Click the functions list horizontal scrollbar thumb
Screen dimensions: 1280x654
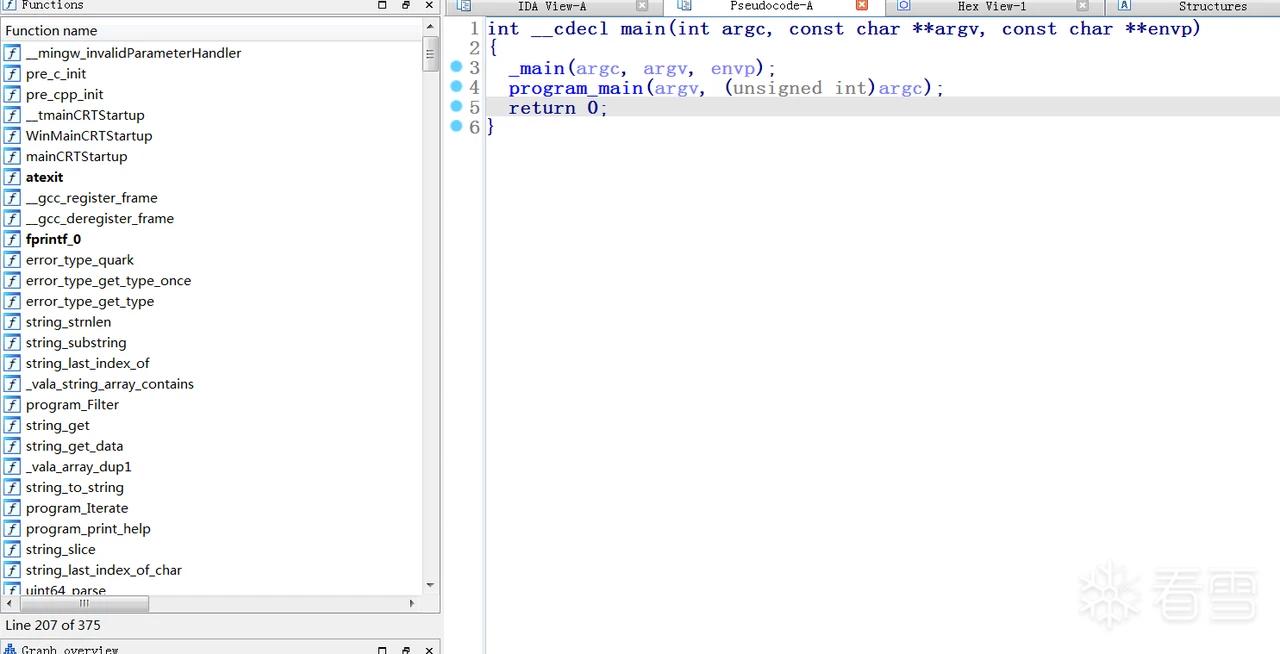click(x=84, y=604)
